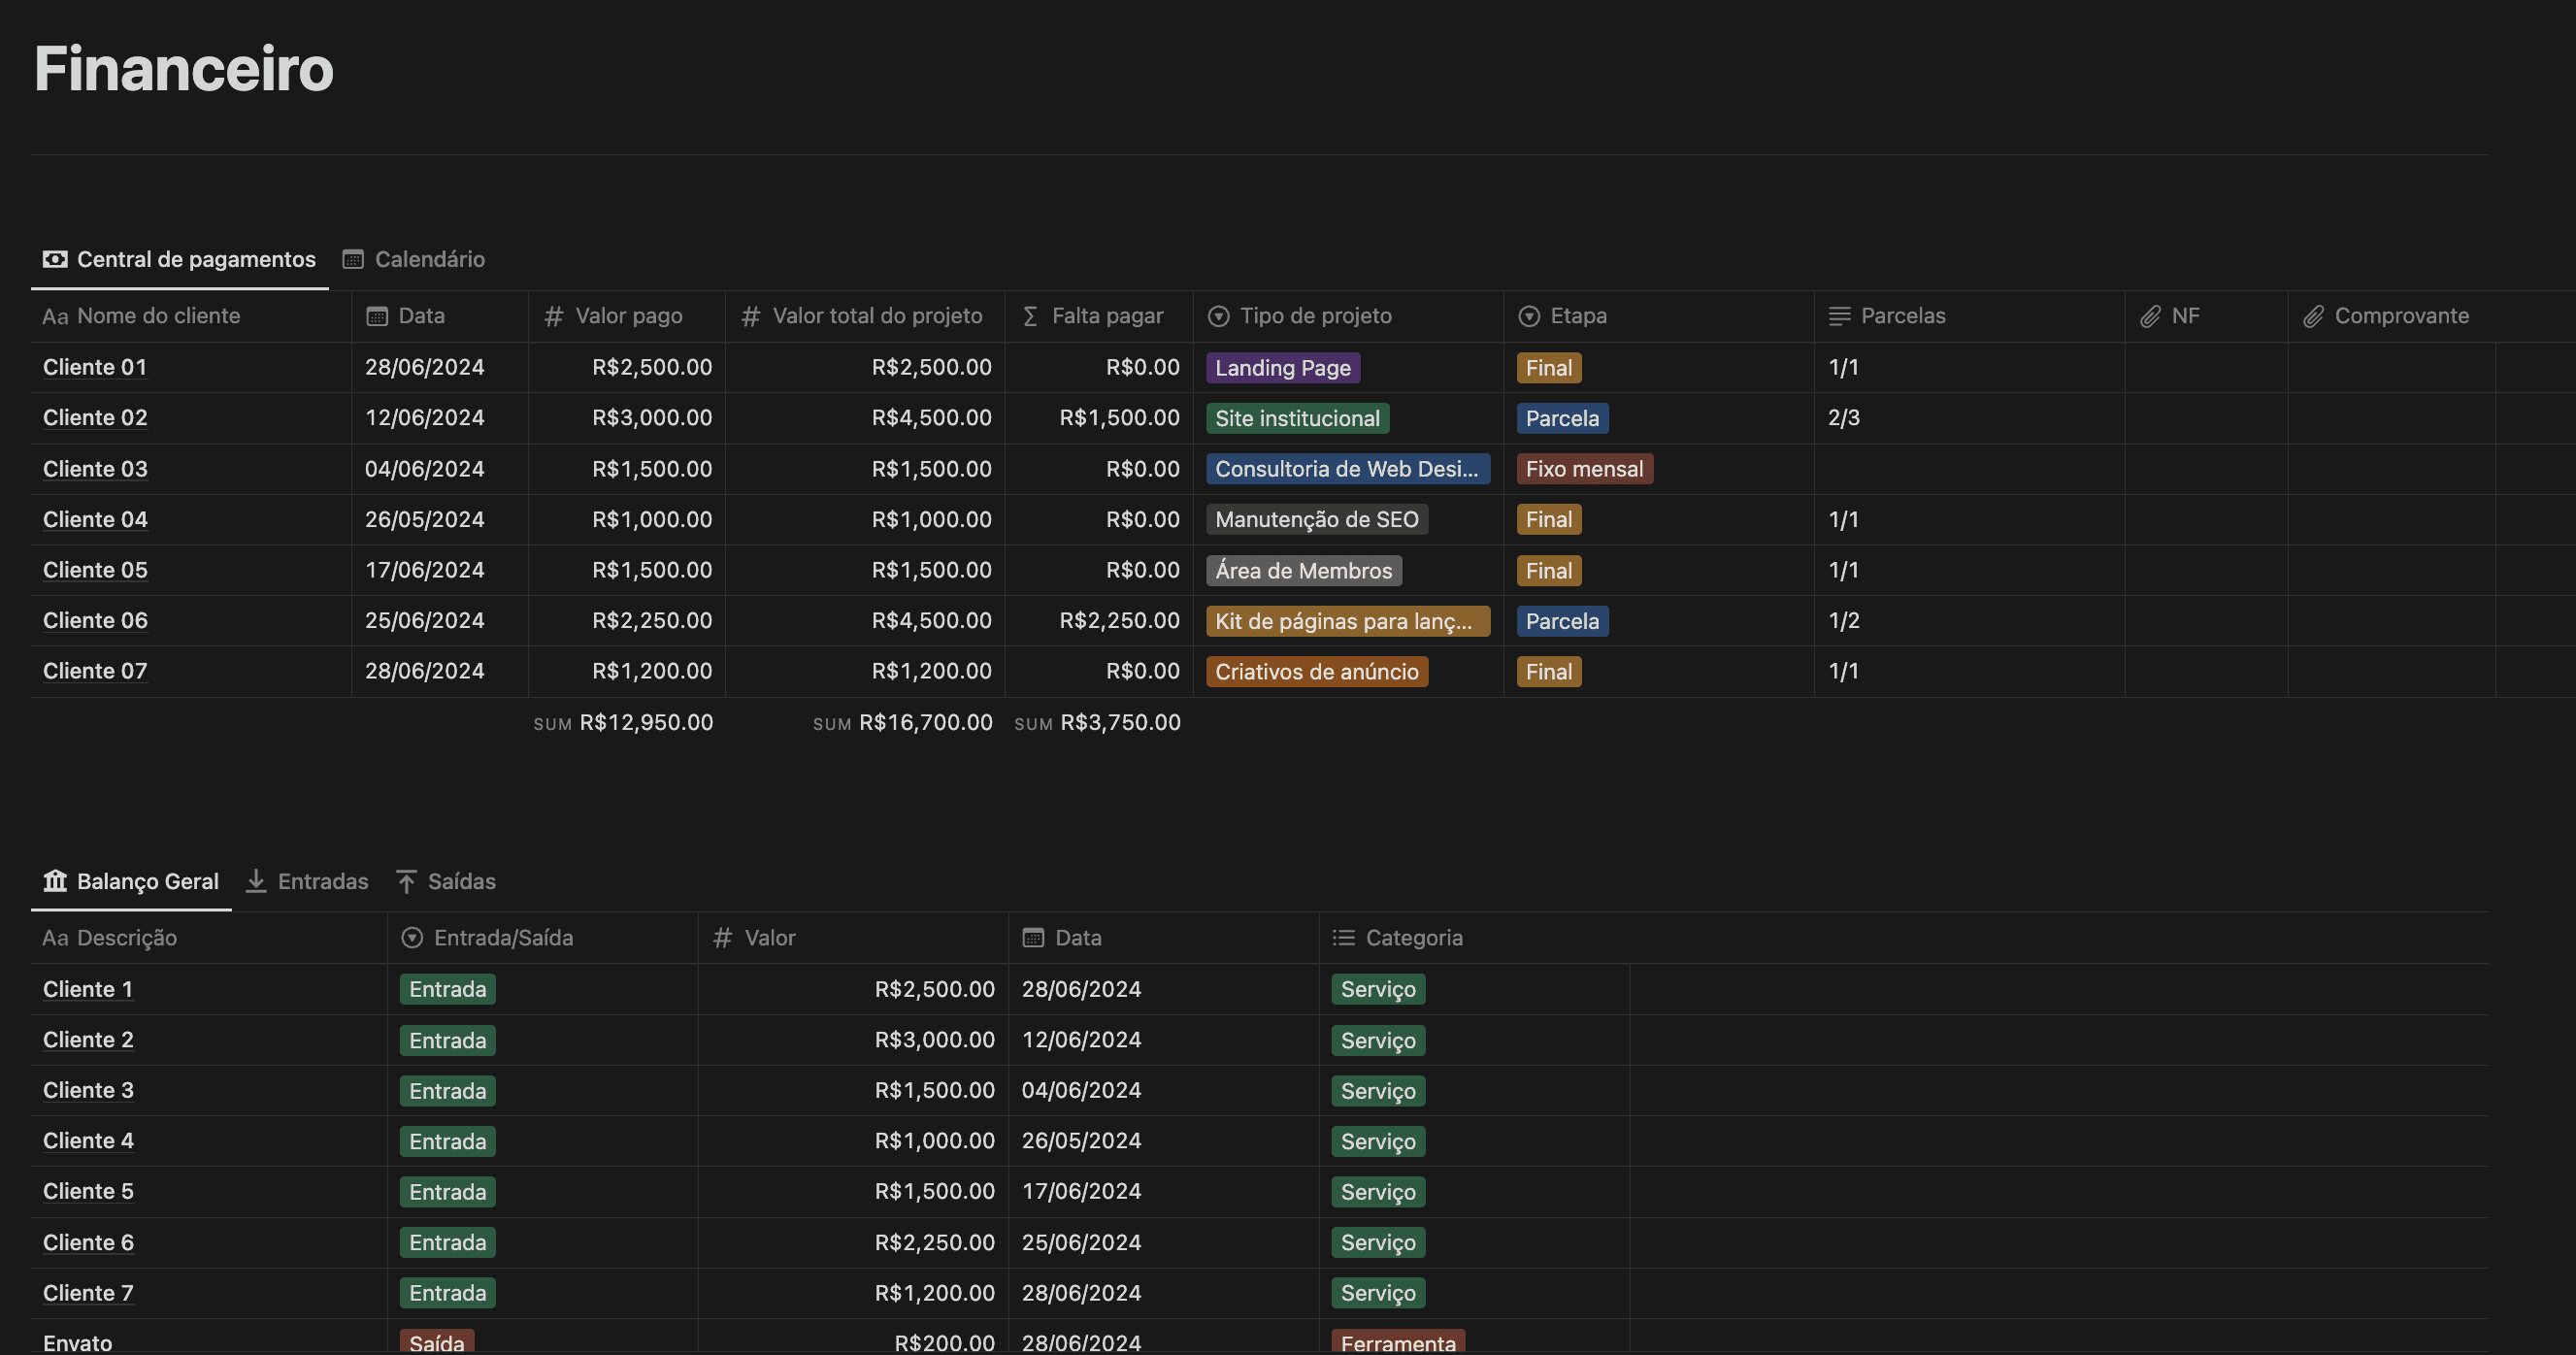The height and width of the screenshot is (1355, 2576).
Task: Click the sigma icon in Falta pagar header
Action: (1030, 316)
